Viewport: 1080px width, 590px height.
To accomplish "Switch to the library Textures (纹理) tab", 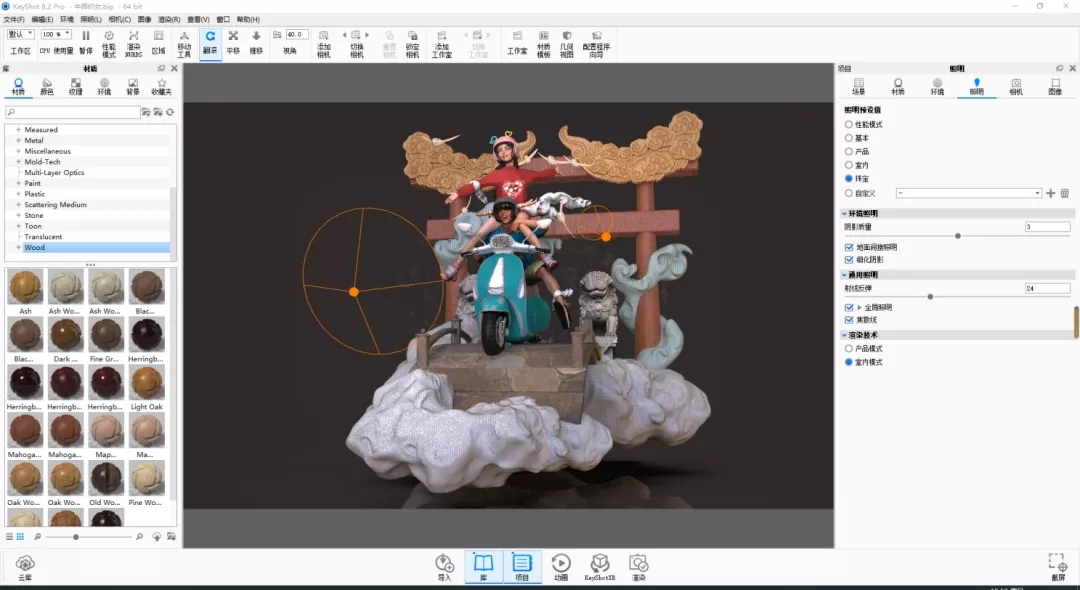I will (75, 87).
